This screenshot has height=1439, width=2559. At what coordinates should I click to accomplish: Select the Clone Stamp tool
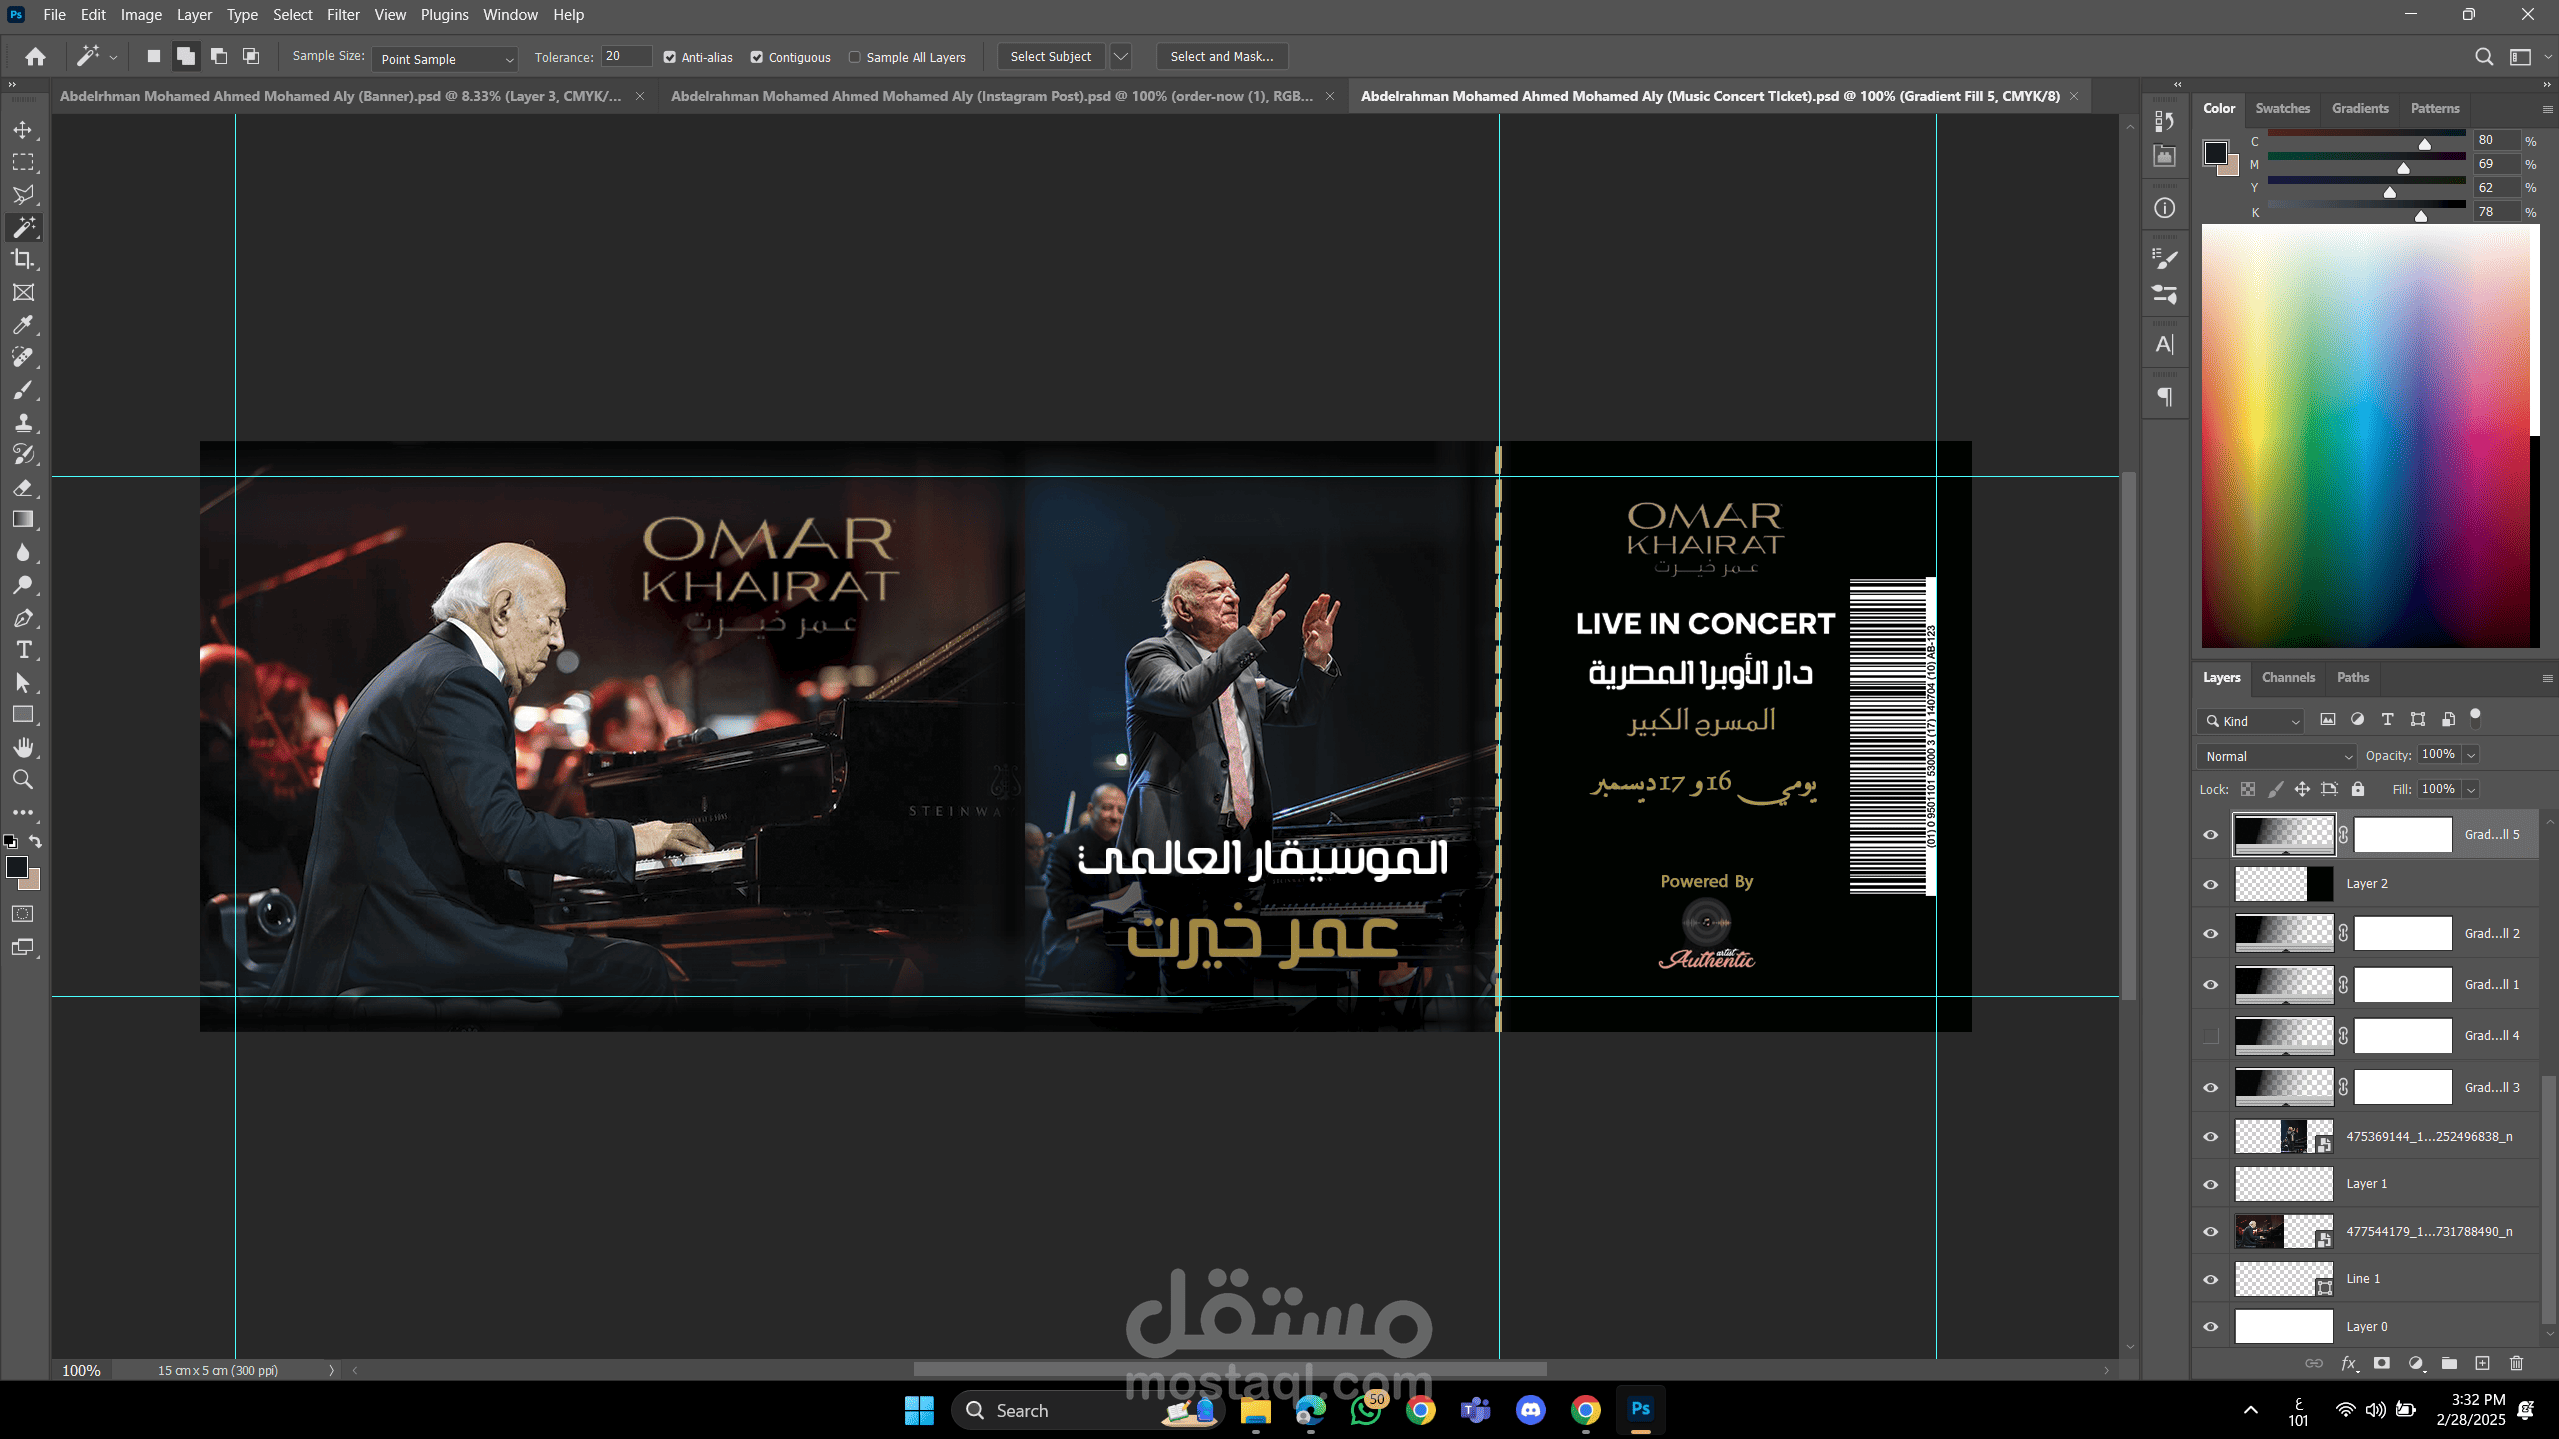point(23,422)
